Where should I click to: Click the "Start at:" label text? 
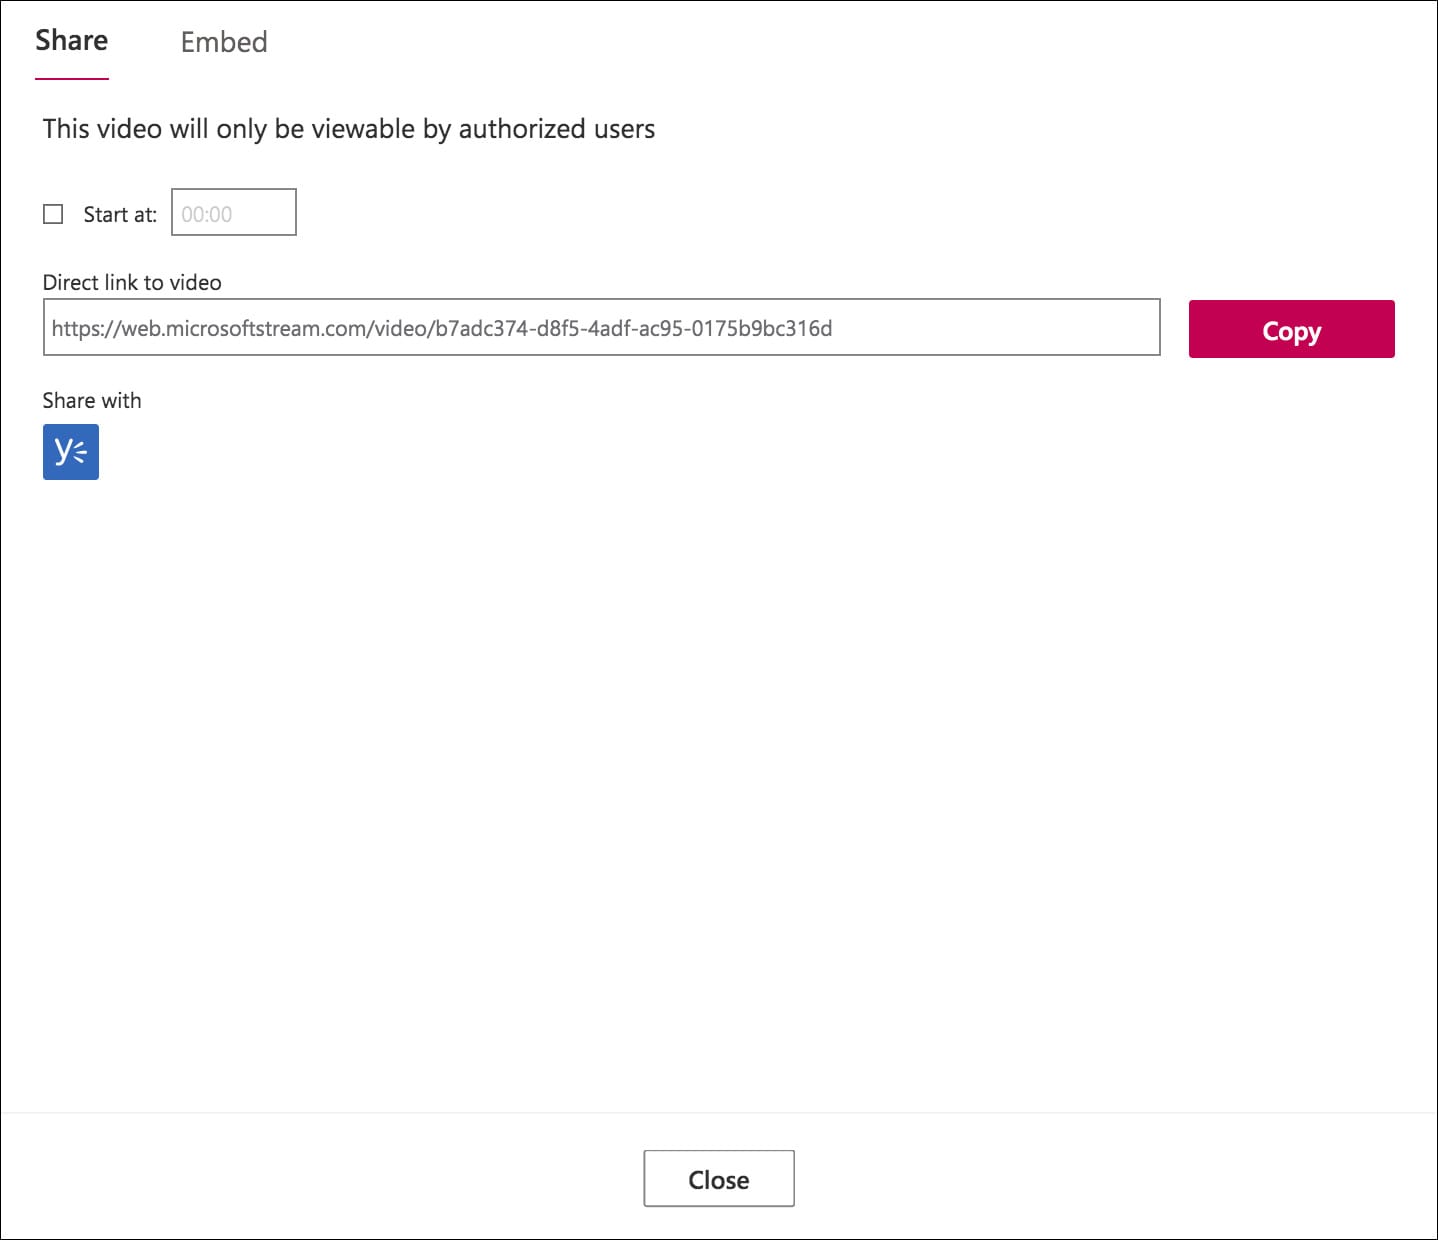coord(120,214)
